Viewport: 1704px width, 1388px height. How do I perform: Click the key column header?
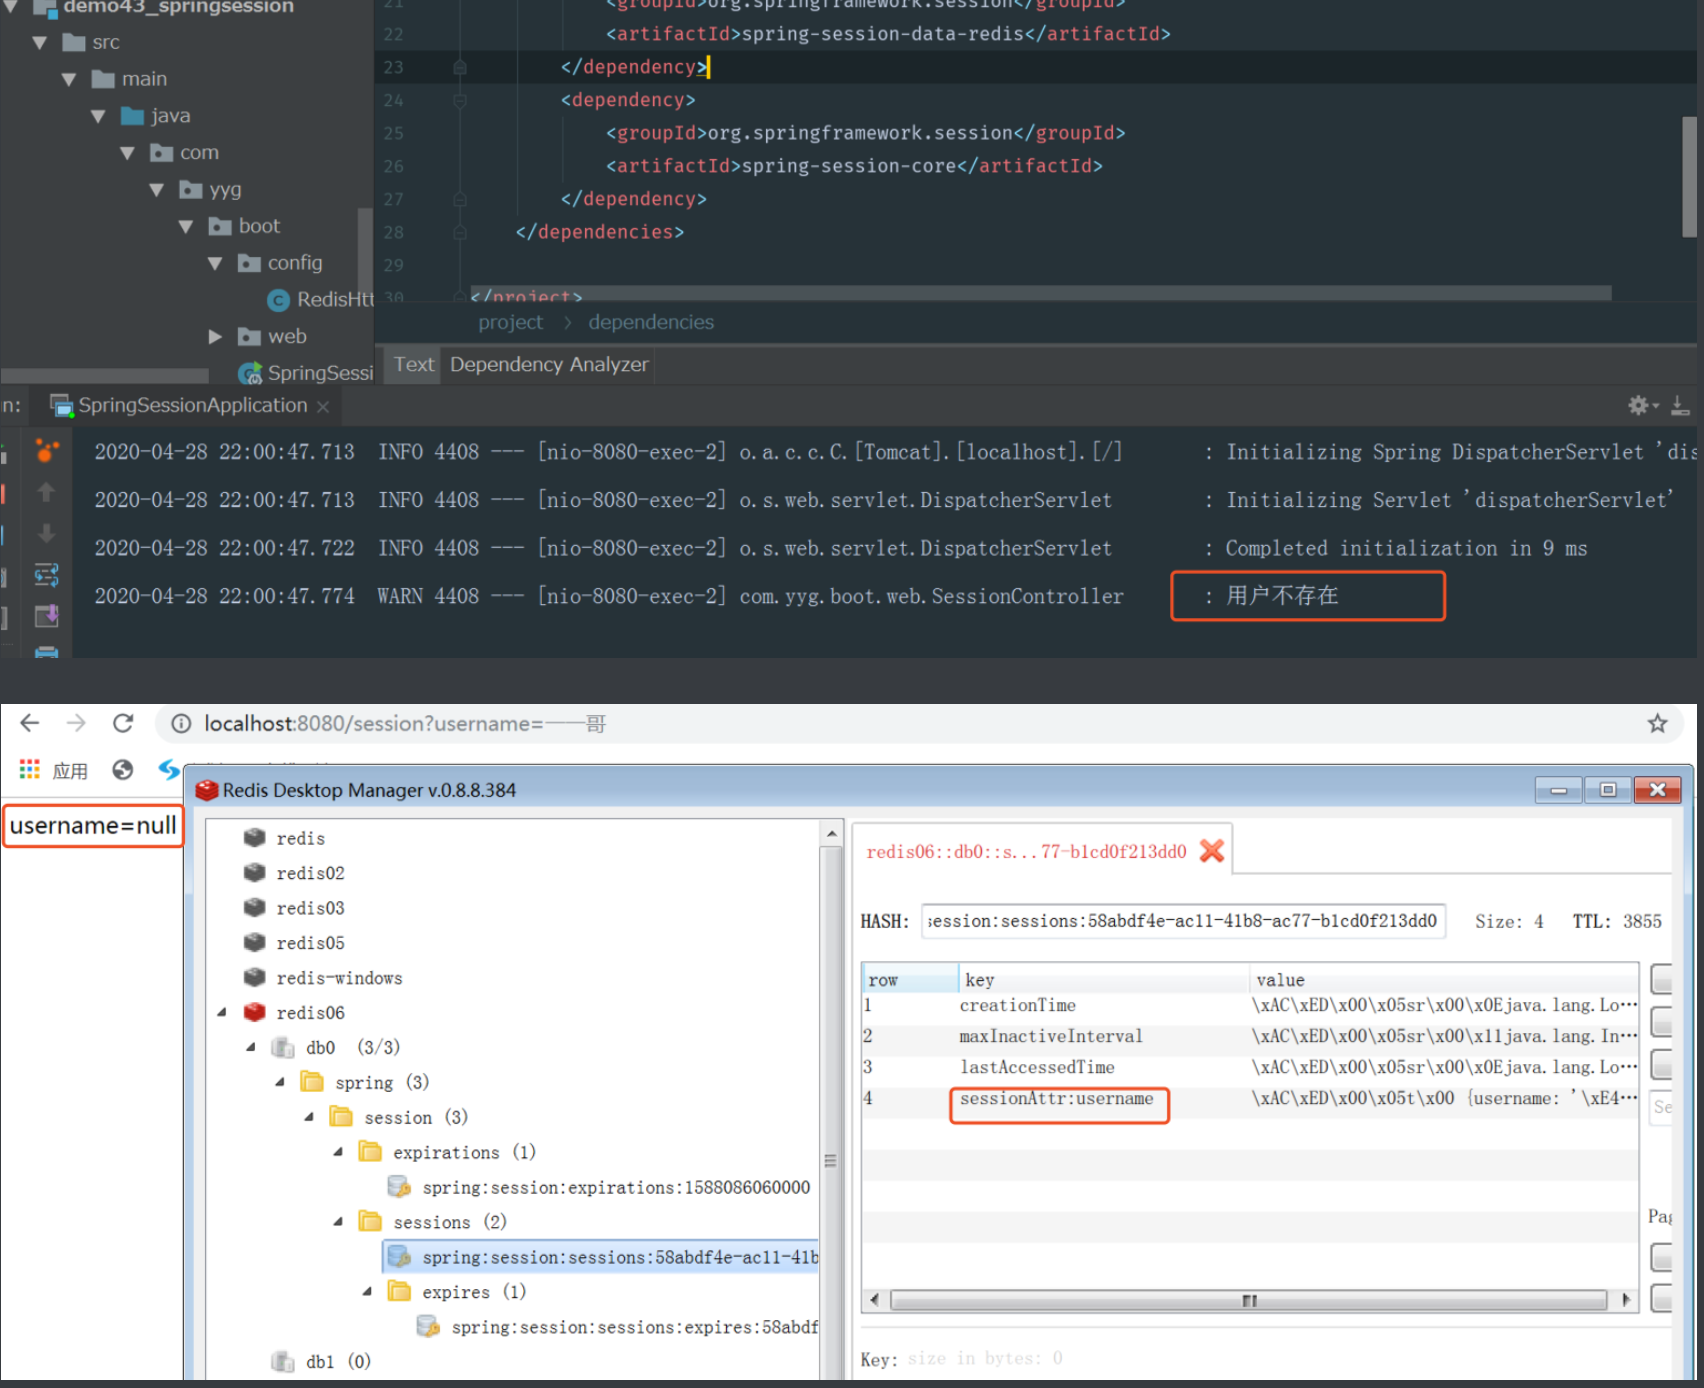point(1103,979)
